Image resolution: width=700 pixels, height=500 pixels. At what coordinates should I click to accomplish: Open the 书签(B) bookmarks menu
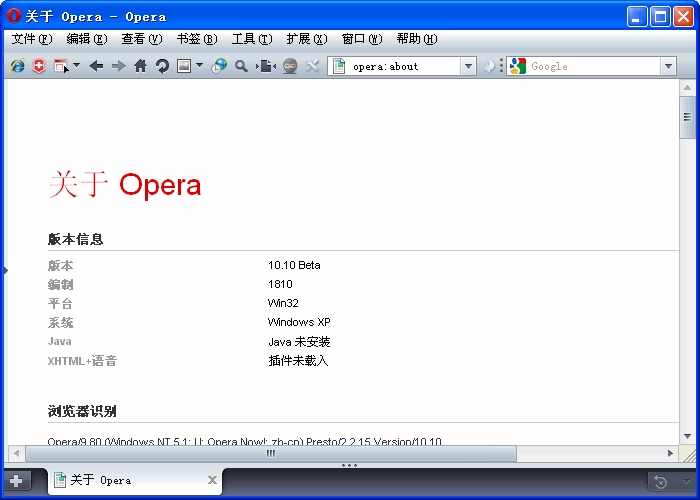pyautogui.click(x=196, y=39)
